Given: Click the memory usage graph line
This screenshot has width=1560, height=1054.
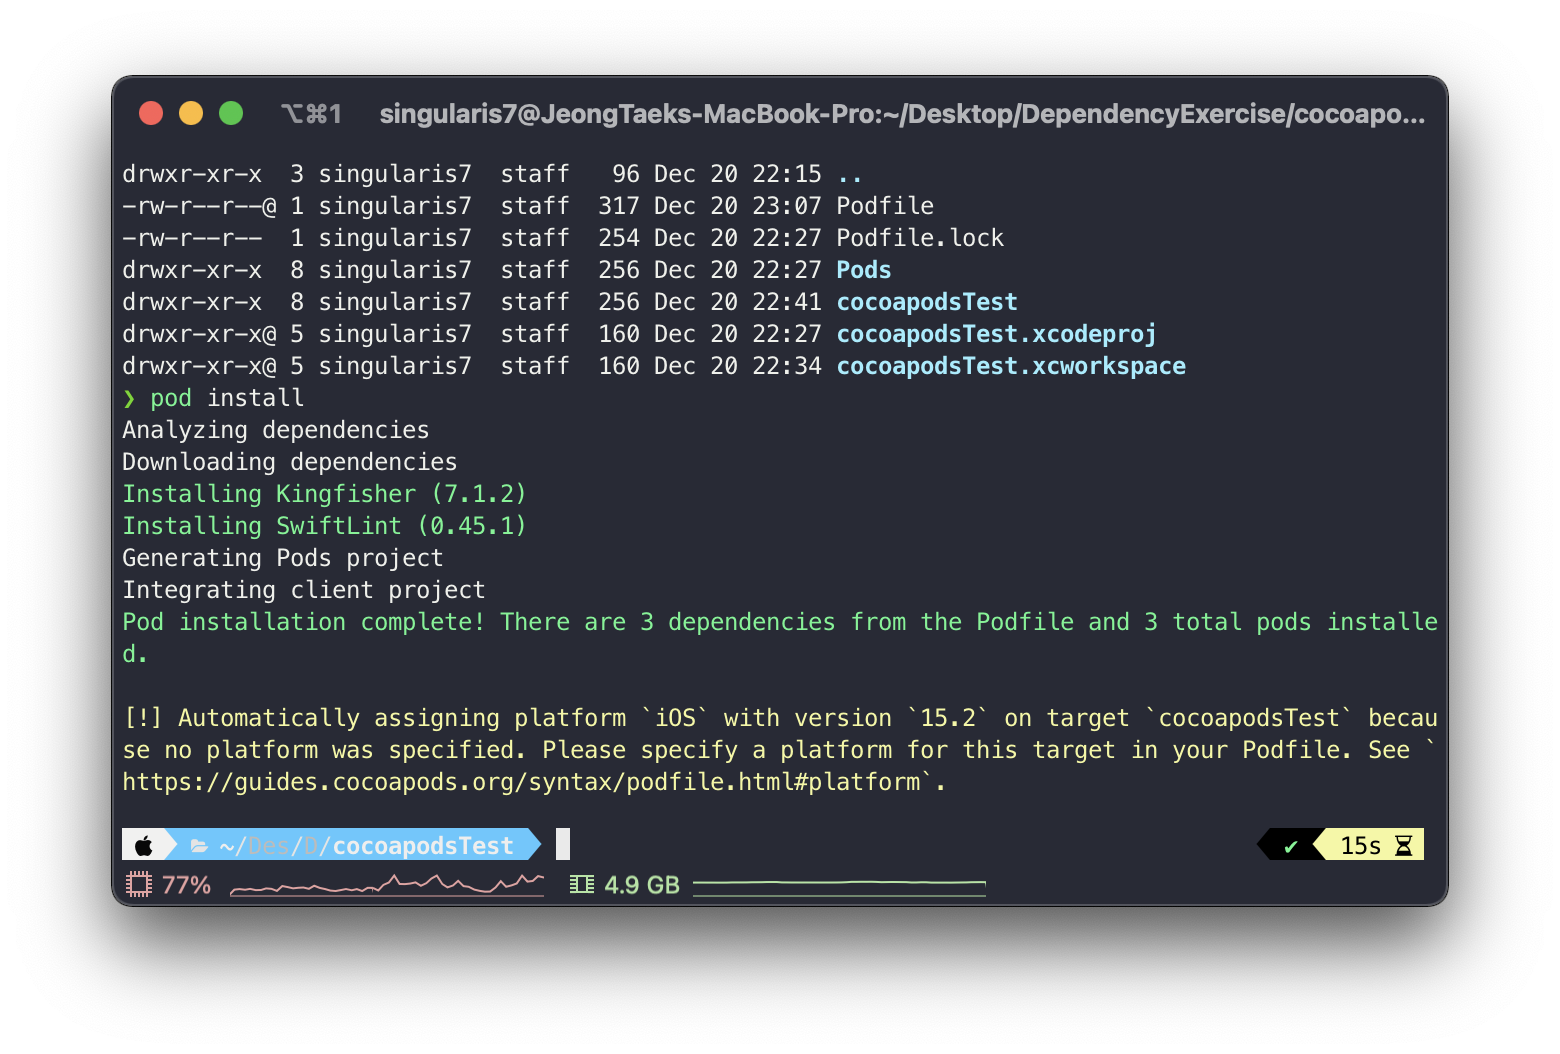Looking at the screenshot, I should point(839,885).
